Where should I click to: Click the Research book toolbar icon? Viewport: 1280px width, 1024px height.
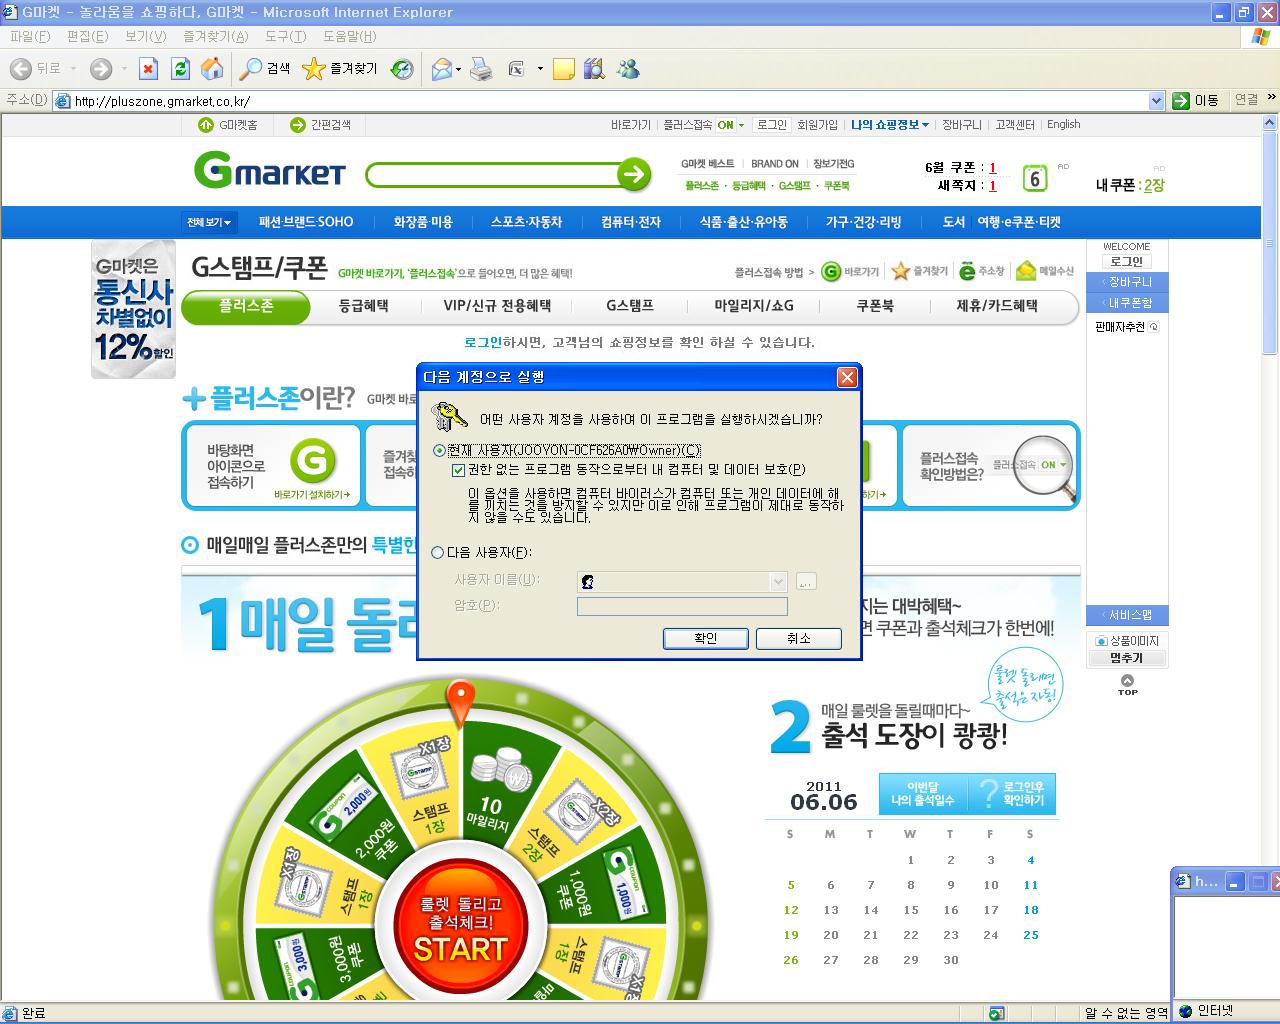point(594,69)
